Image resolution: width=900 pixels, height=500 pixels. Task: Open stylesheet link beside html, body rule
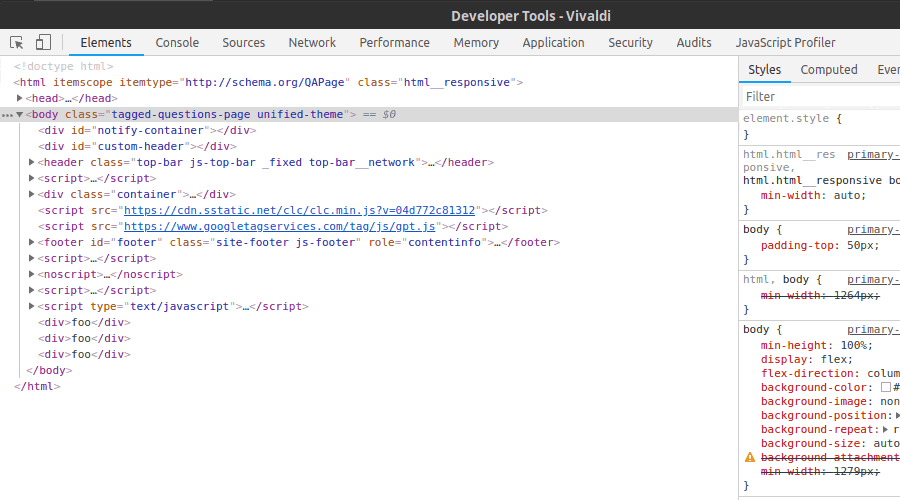pos(873,280)
